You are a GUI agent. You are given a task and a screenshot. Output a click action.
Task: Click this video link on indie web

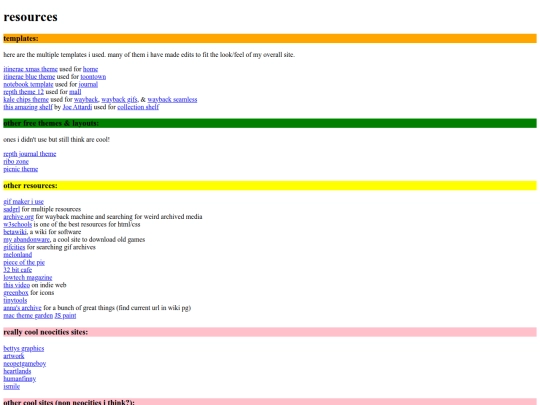(x=17, y=285)
